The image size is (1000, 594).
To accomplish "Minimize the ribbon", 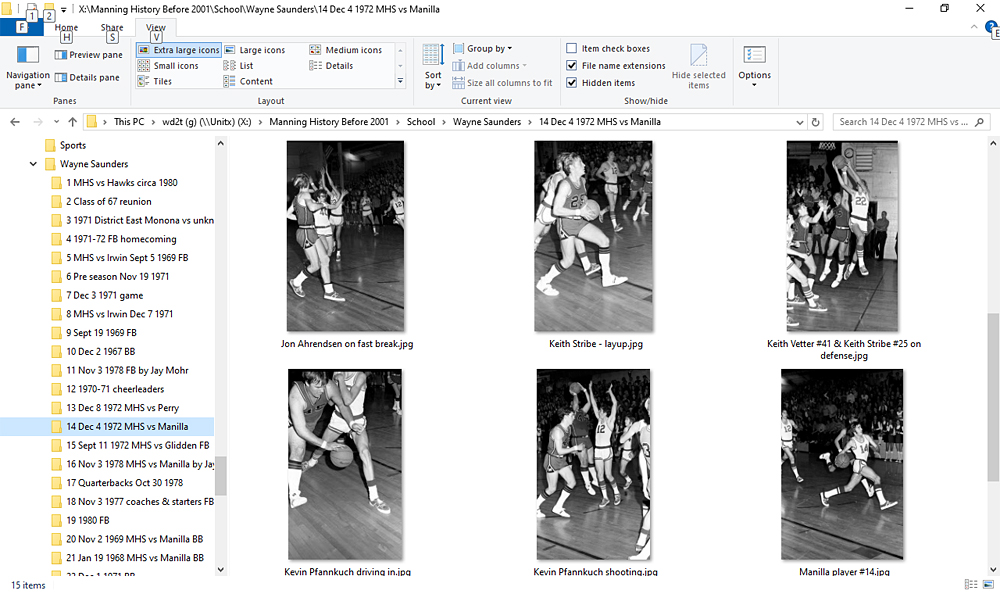I will click(x=974, y=27).
